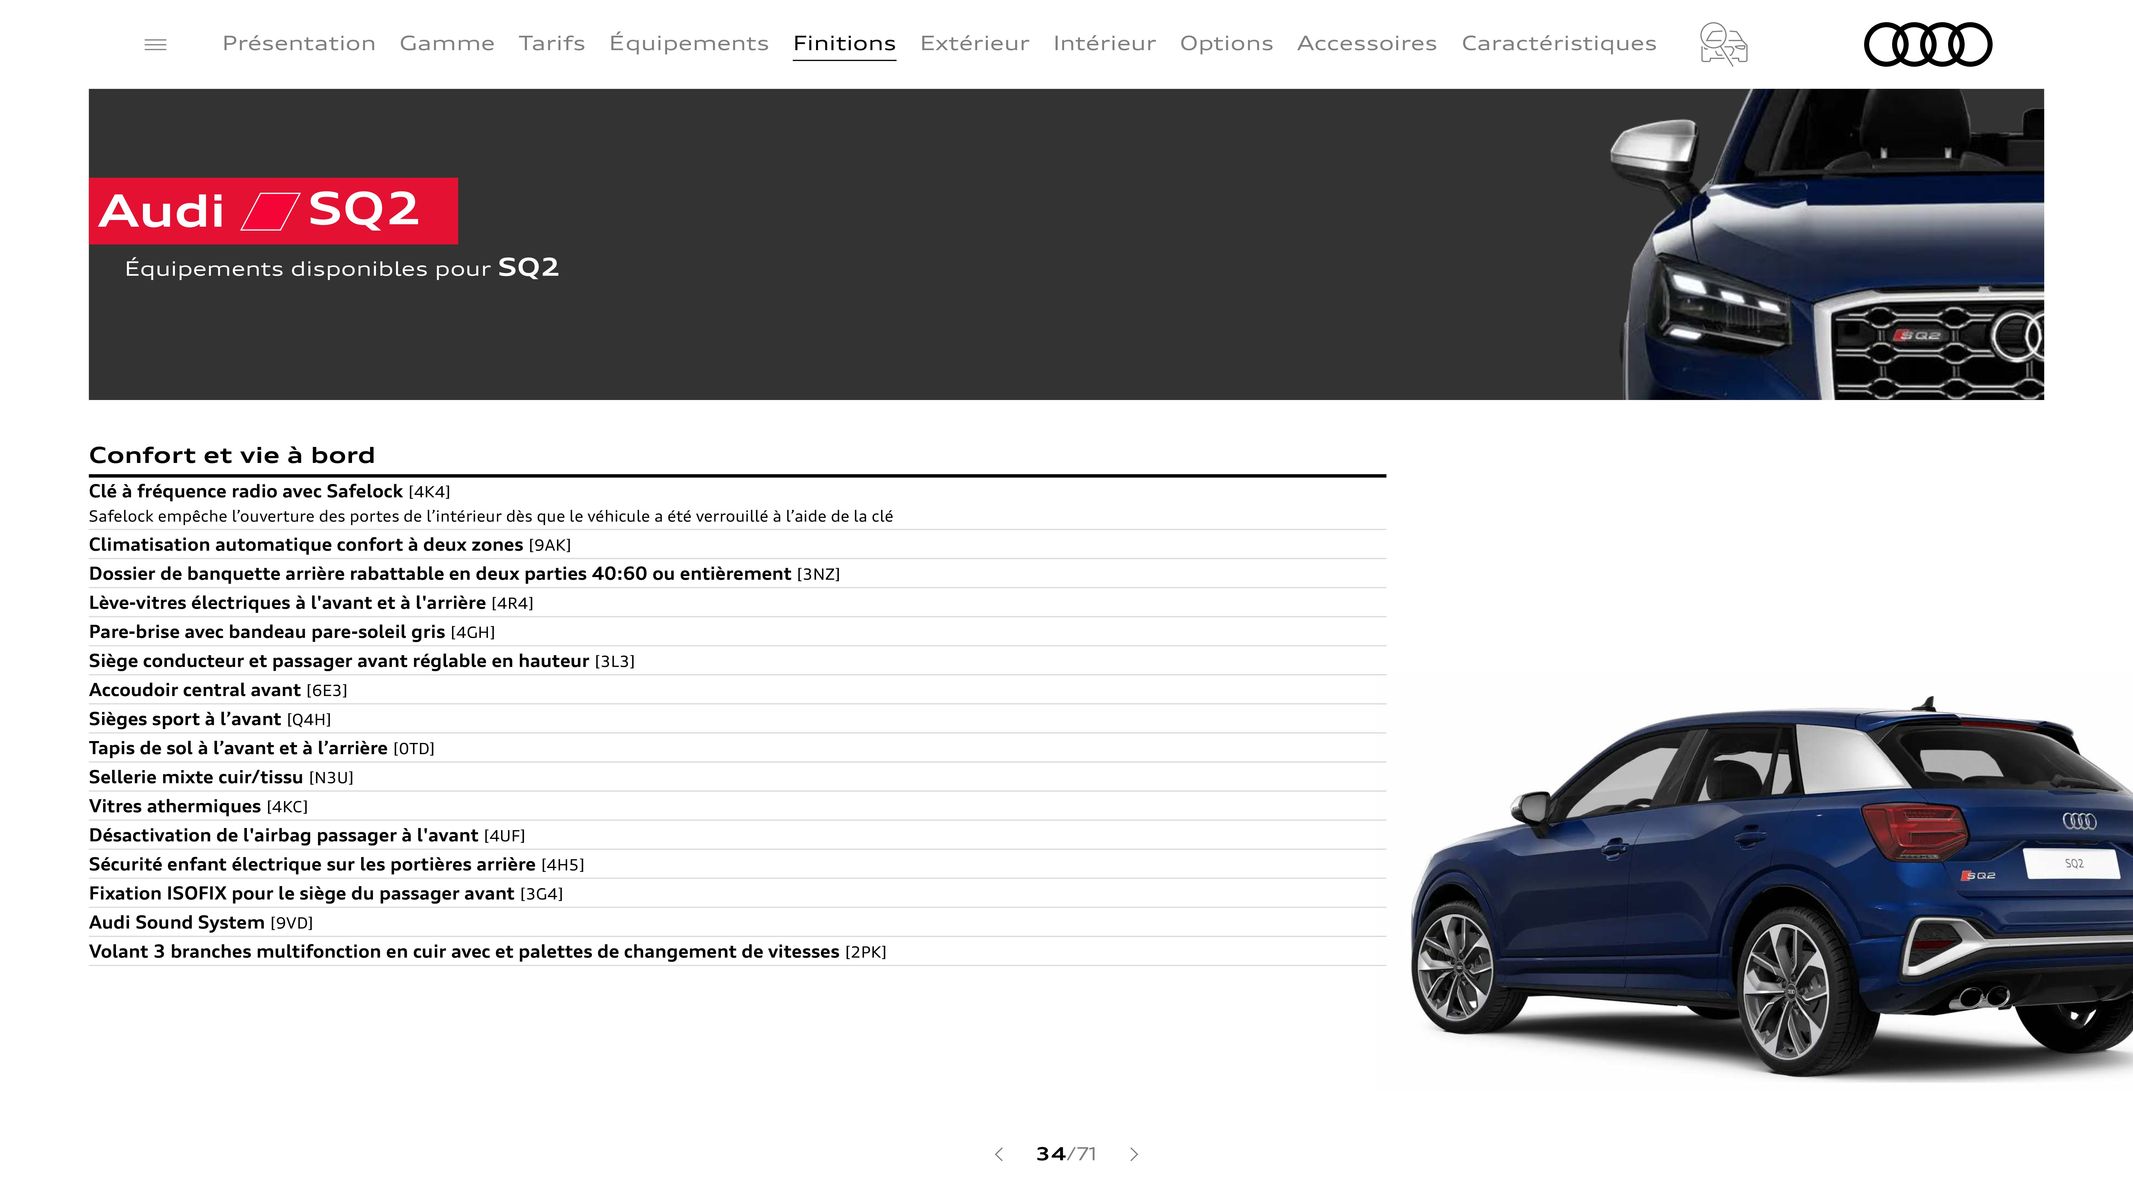Select the Finitions tab

(844, 43)
